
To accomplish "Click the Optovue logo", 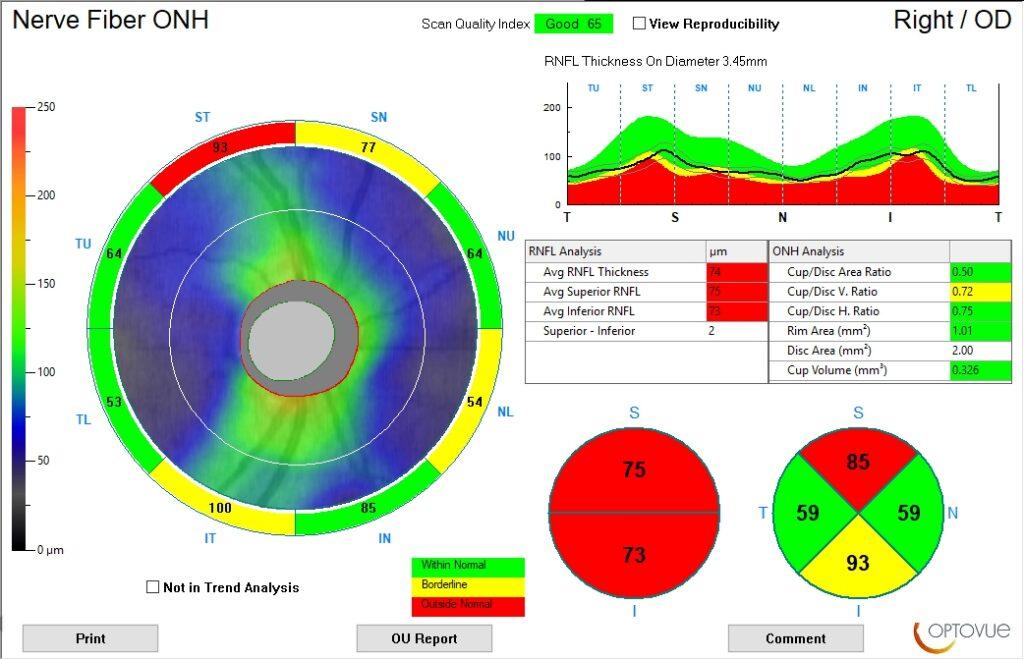I will pos(962,634).
